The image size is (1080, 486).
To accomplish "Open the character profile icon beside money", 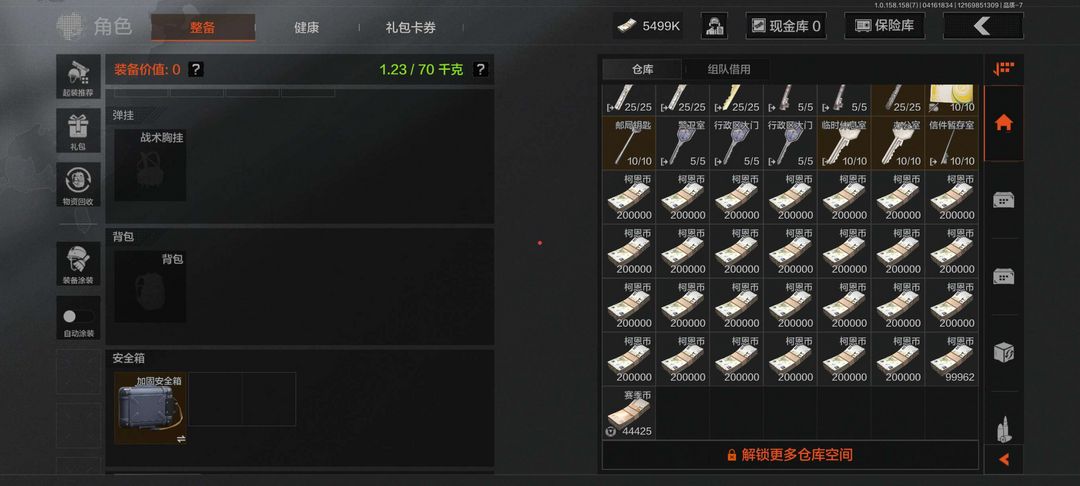I will 714,26.
